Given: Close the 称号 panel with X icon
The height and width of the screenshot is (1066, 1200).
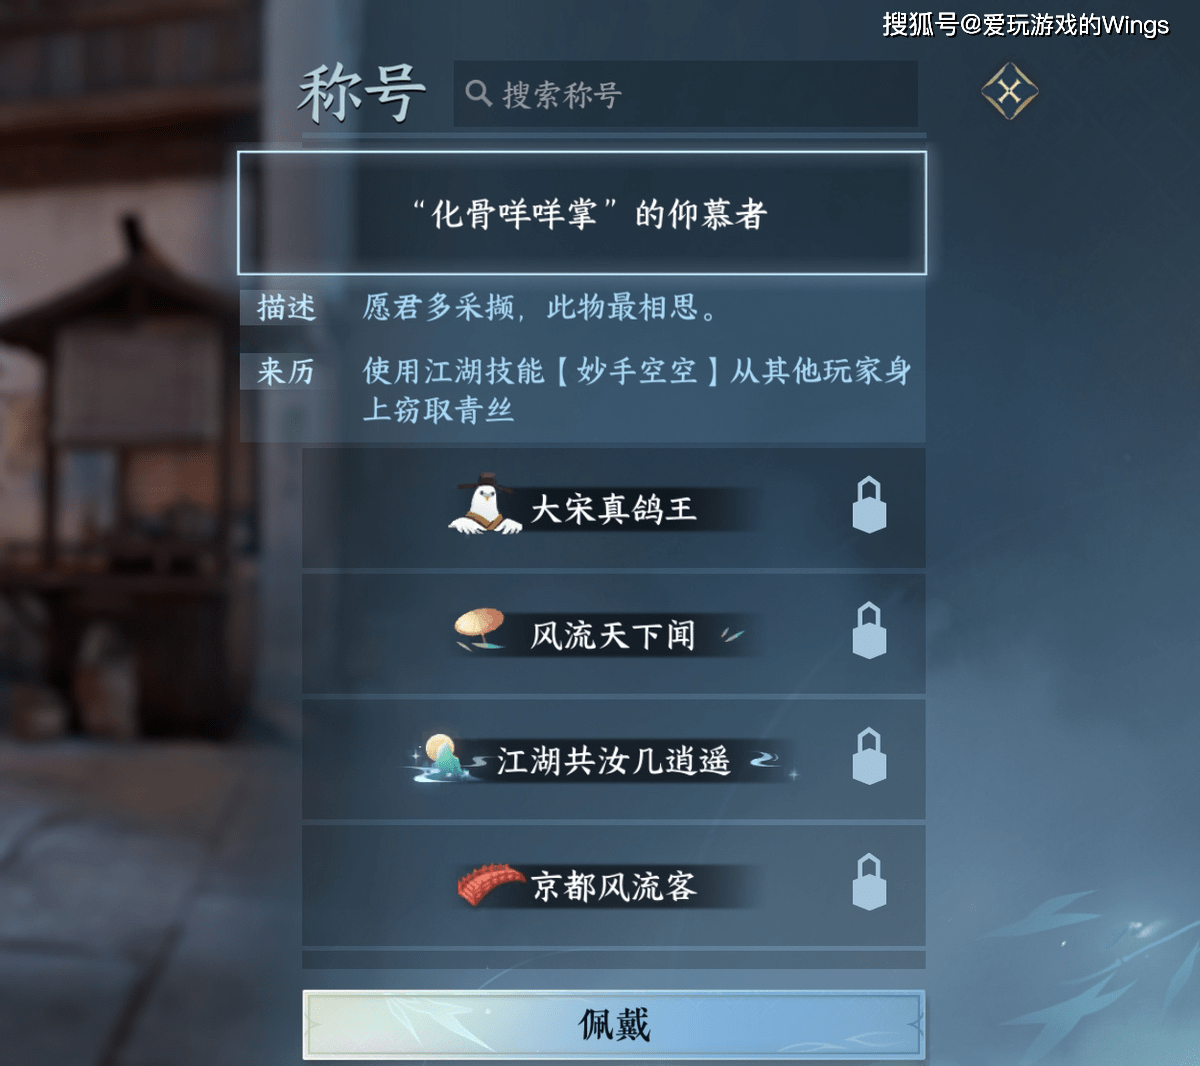Looking at the screenshot, I should point(1009,92).
